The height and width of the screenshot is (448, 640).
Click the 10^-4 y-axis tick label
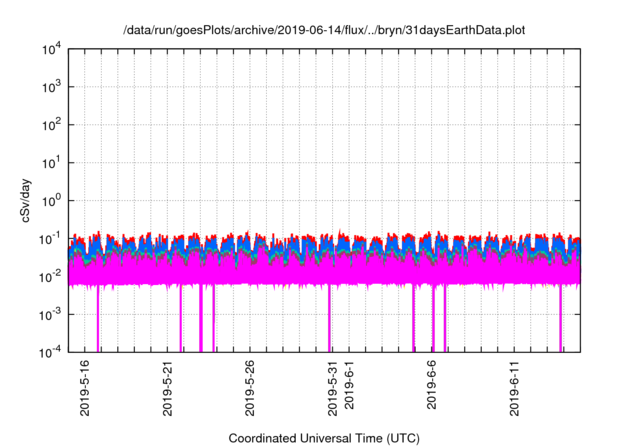coord(50,352)
